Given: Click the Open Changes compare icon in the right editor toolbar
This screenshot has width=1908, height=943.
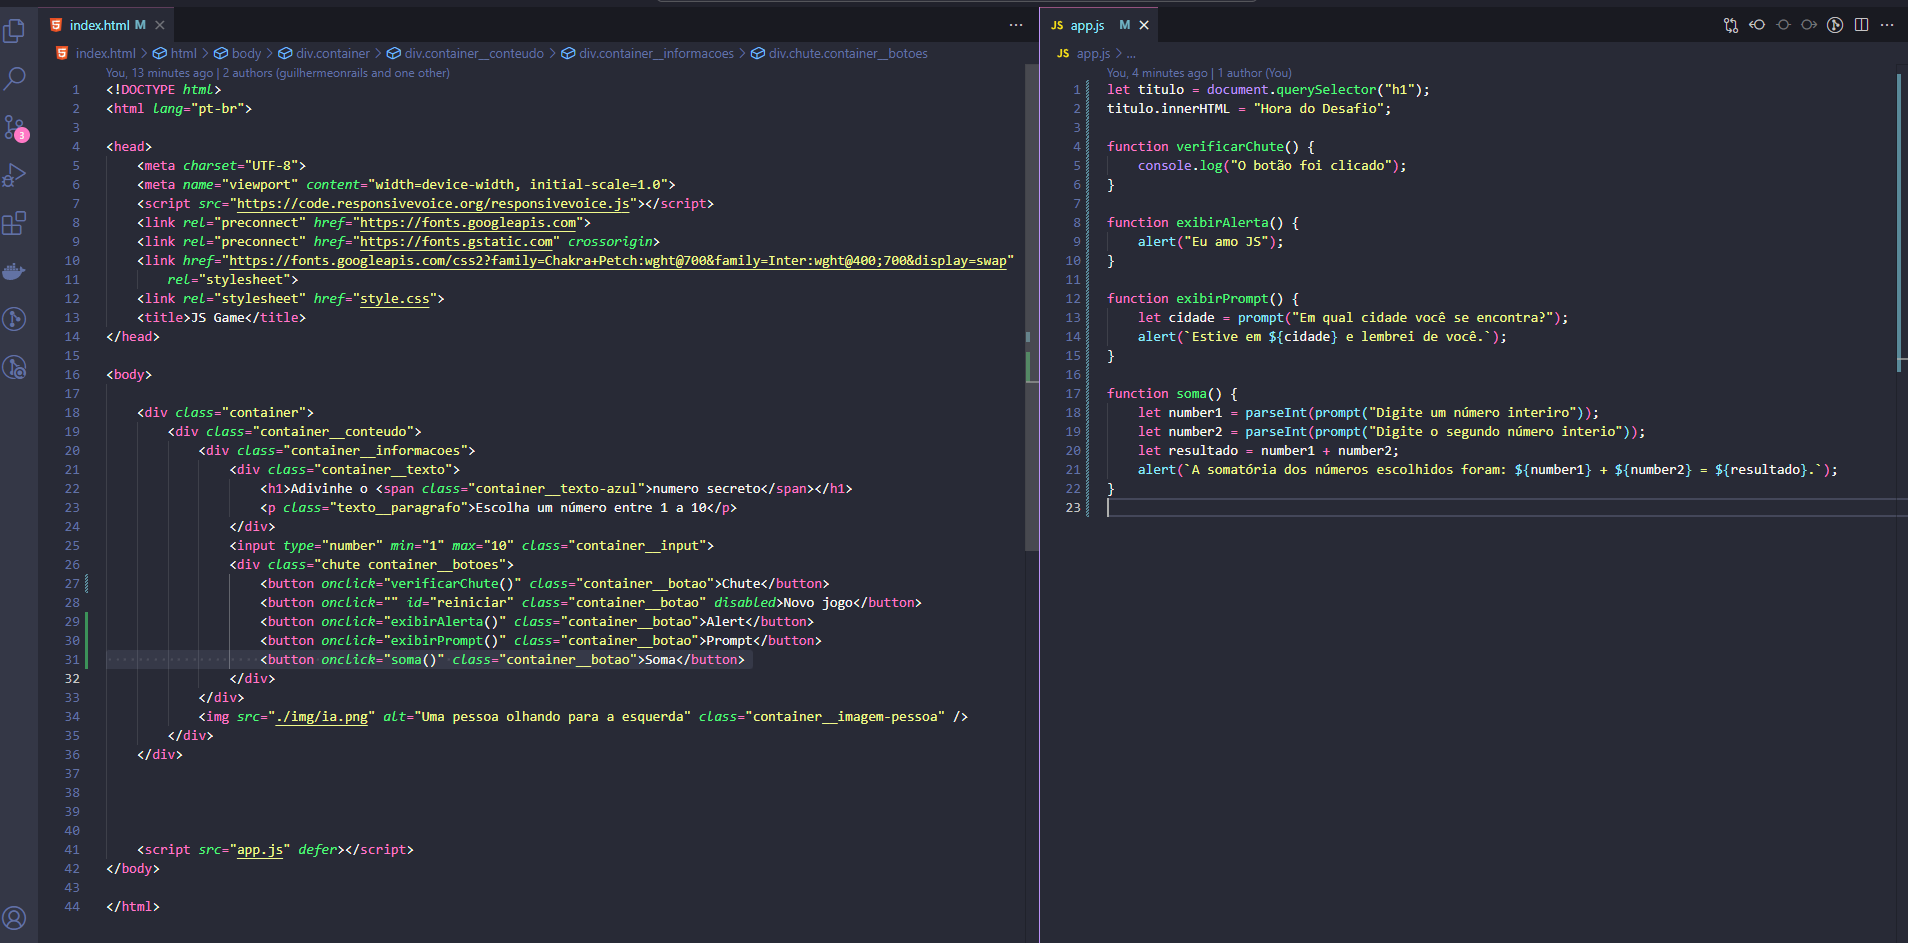Looking at the screenshot, I should [x=1731, y=25].
